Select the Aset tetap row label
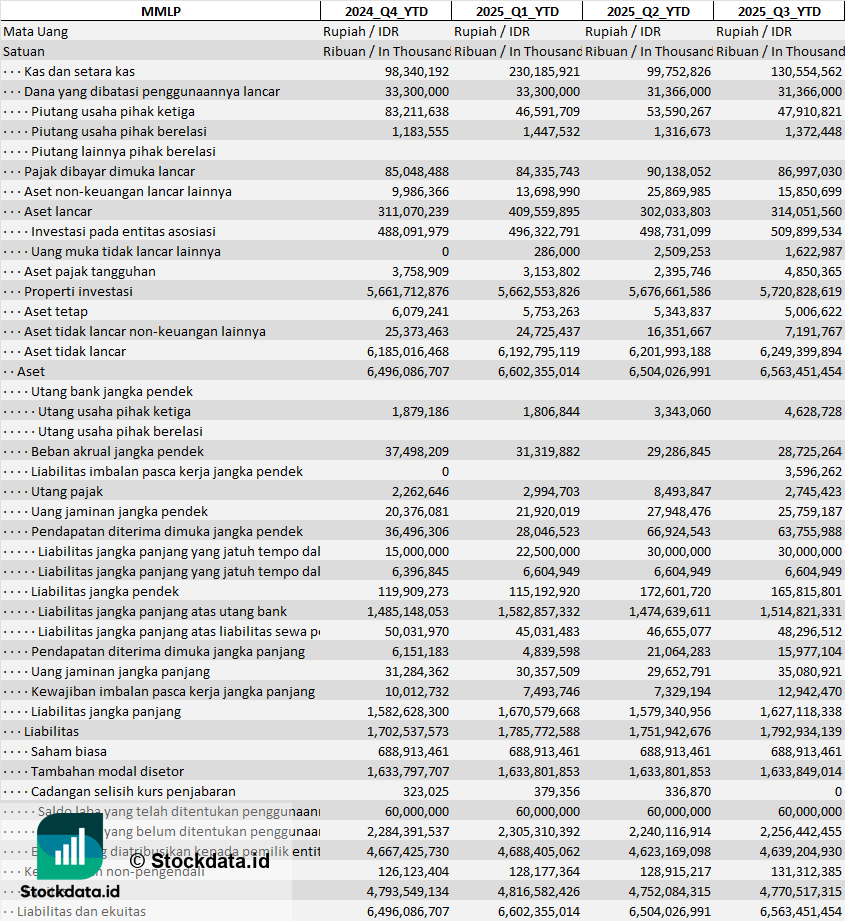This screenshot has width=845, height=921. point(56,311)
